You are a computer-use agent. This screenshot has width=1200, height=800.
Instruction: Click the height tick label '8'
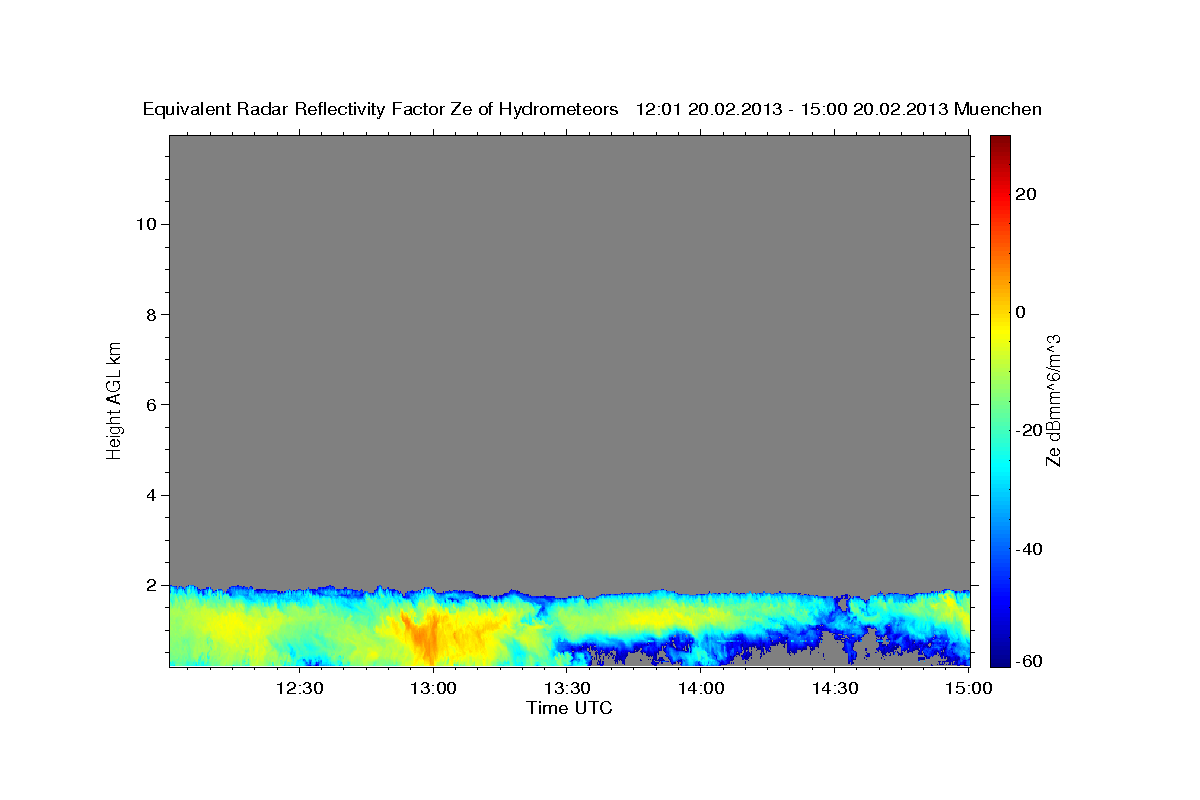pyautogui.click(x=150, y=314)
